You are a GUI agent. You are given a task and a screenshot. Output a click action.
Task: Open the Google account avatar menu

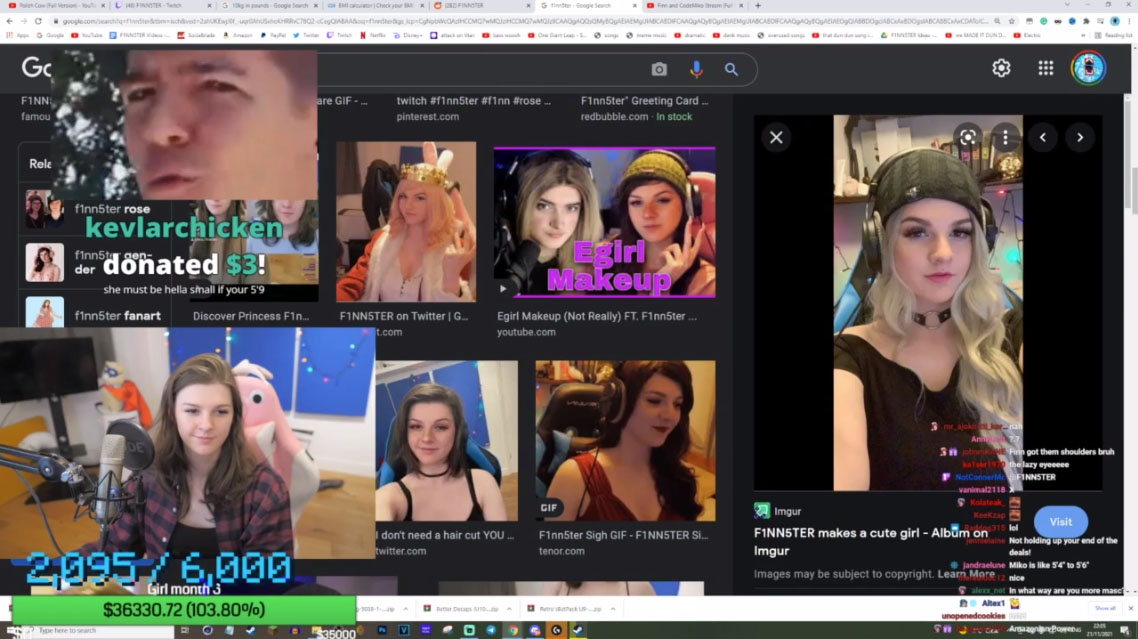click(1089, 68)
